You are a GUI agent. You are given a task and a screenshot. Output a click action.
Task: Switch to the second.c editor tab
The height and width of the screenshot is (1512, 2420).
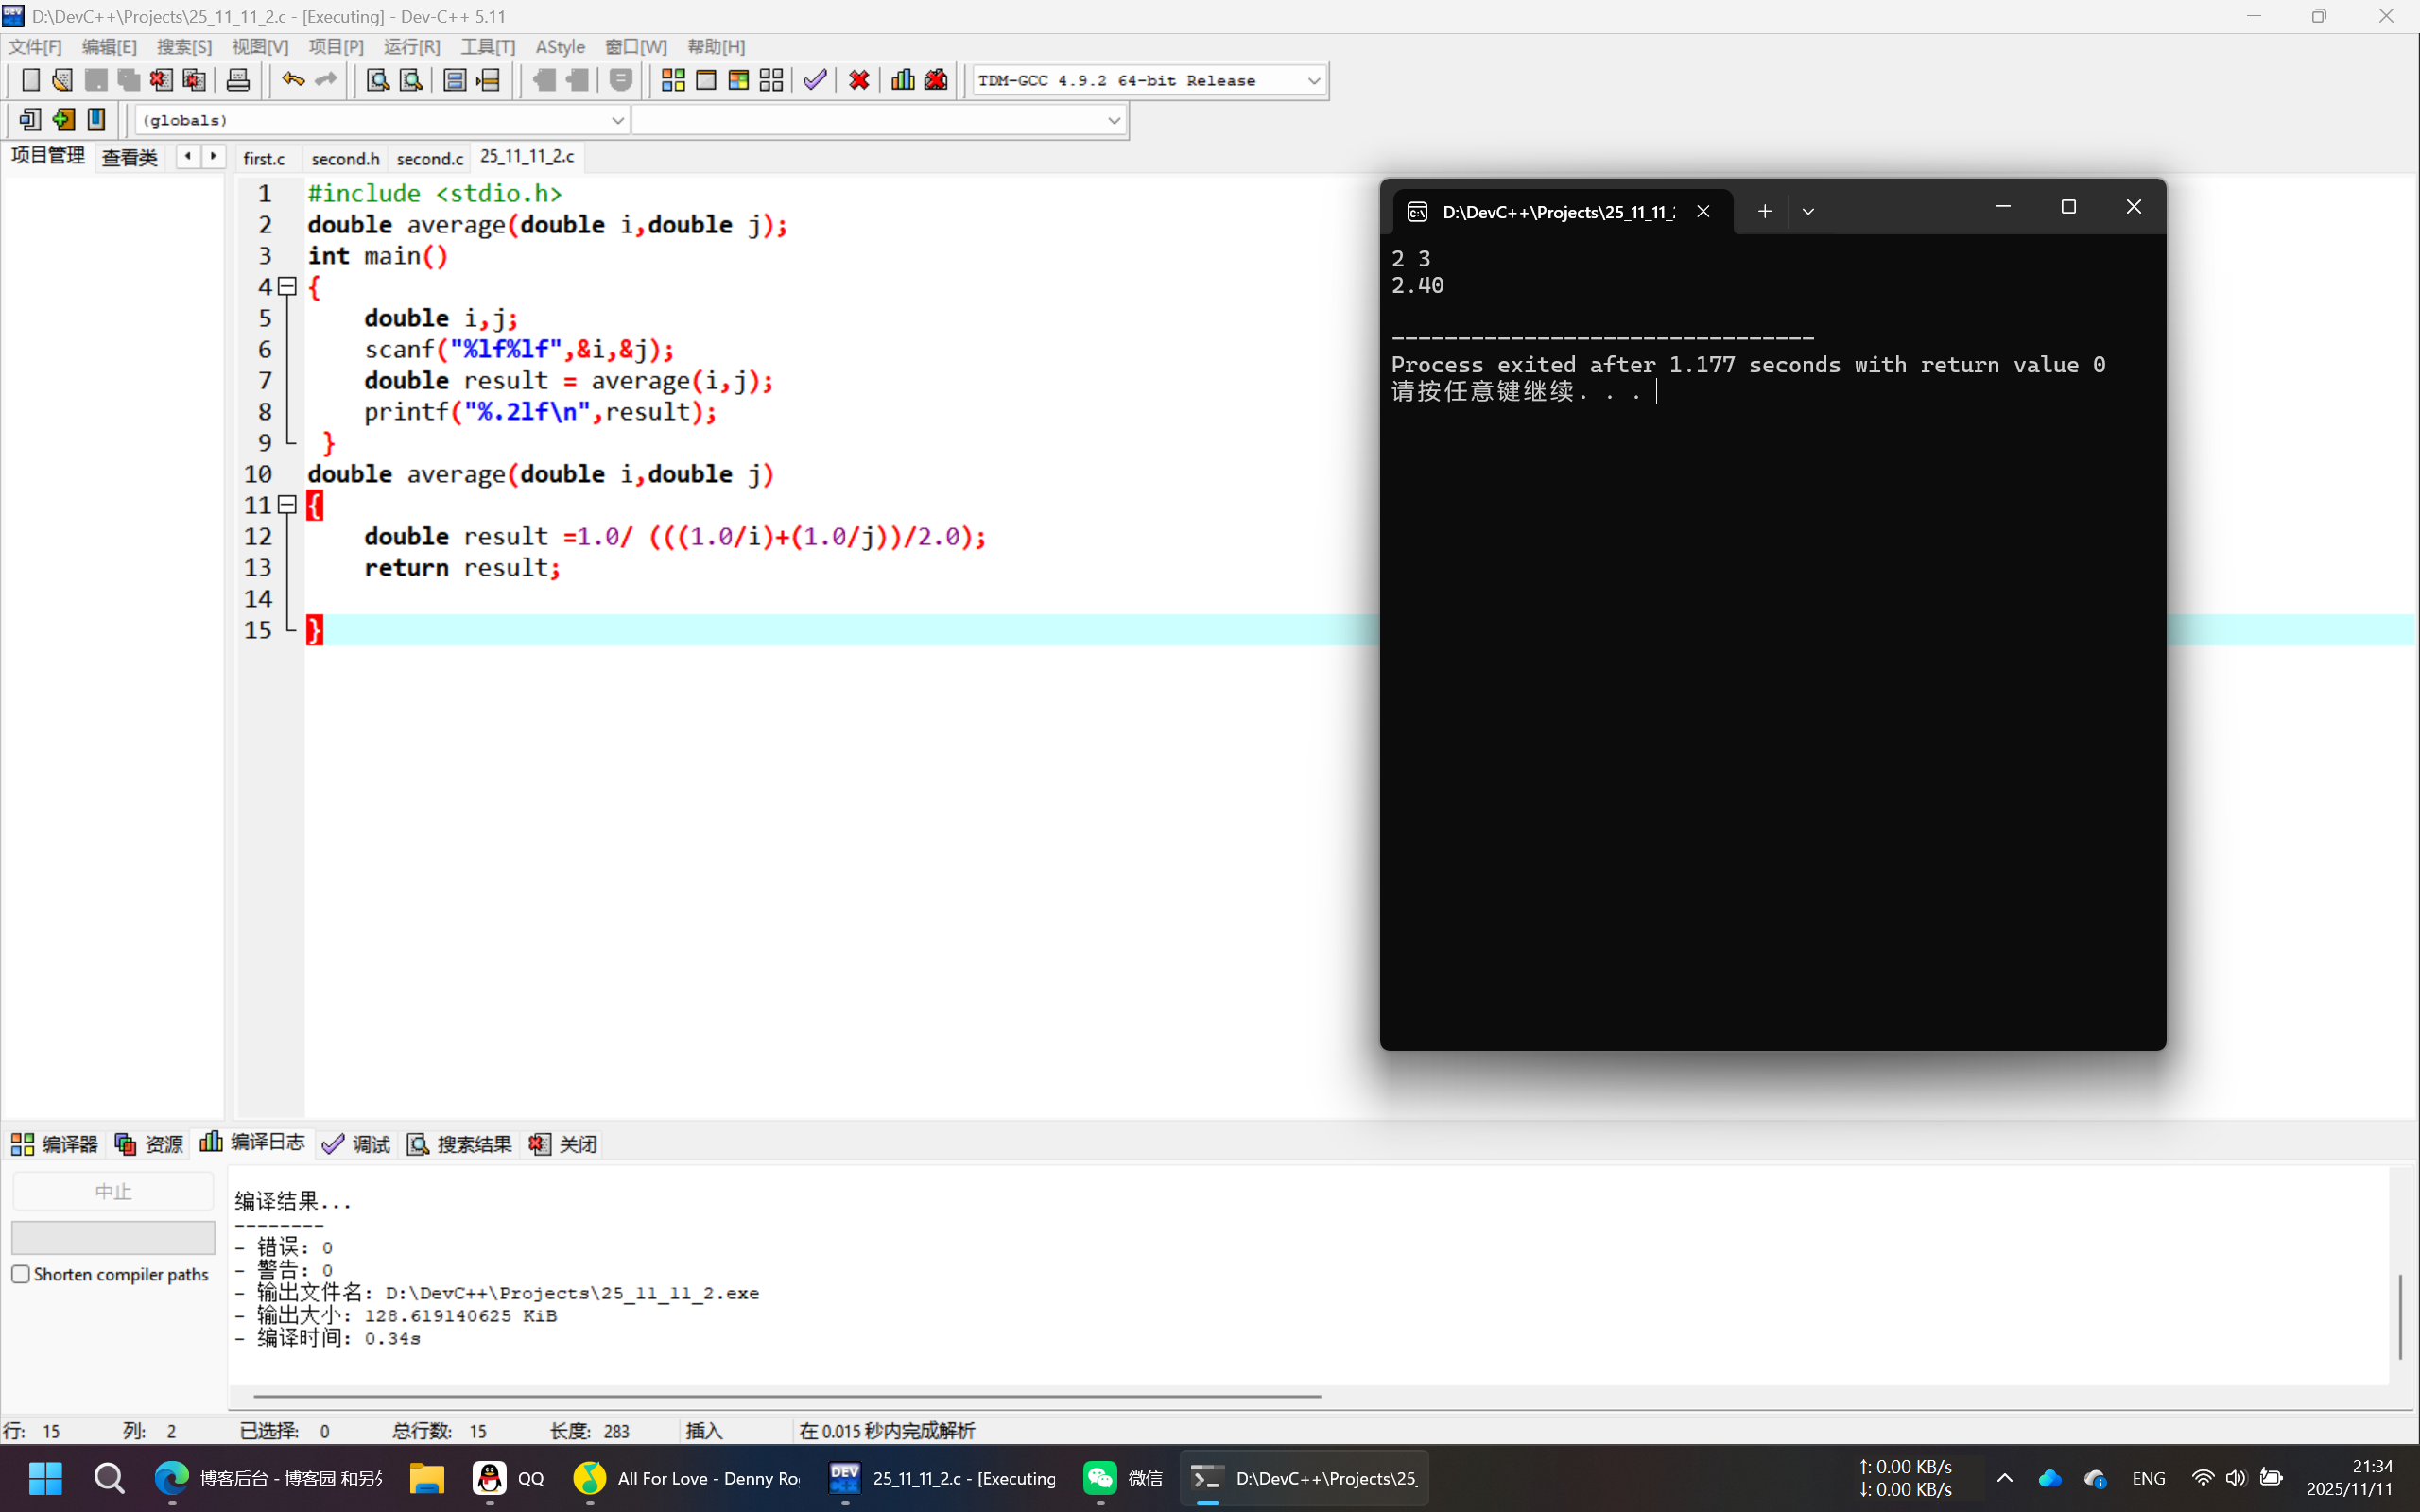(x=430, y=158)
